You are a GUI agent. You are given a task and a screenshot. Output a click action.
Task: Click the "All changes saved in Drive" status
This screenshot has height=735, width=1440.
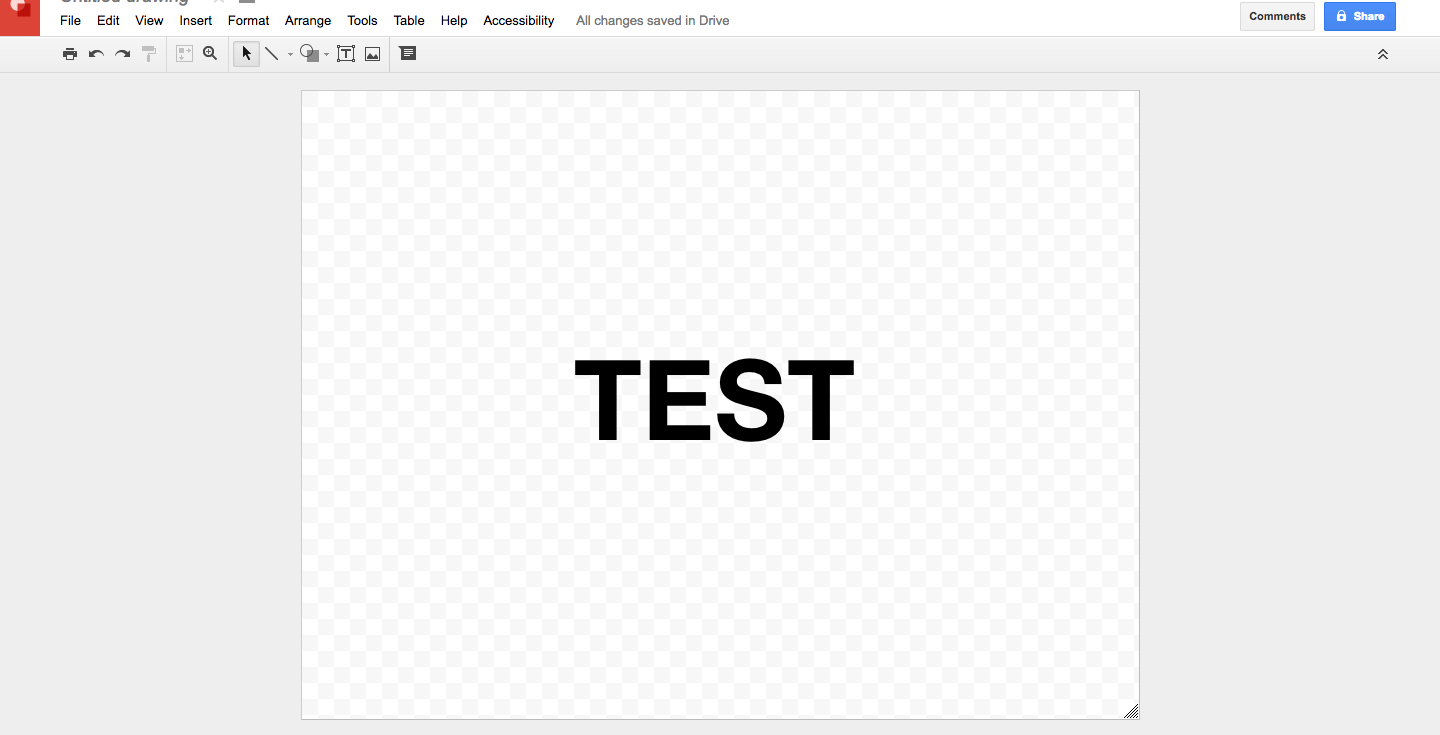[x=653, y=20]
